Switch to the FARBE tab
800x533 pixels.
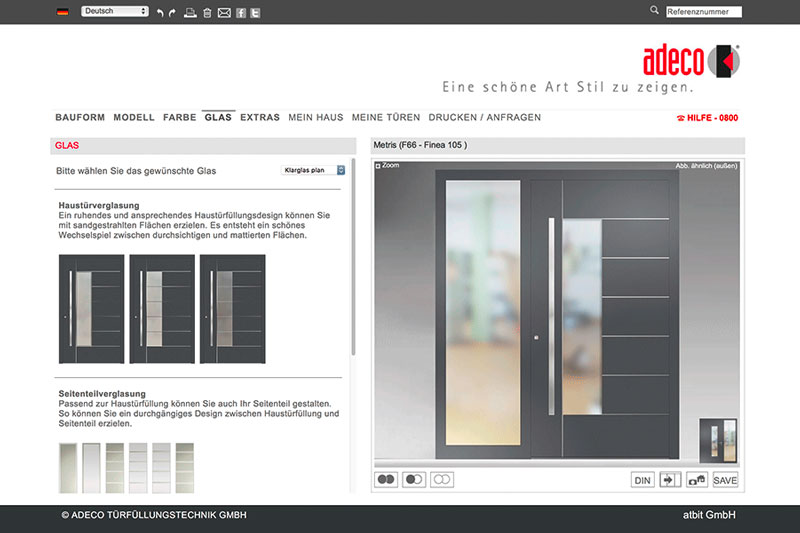pyautogui.click(x=179, y=117)
